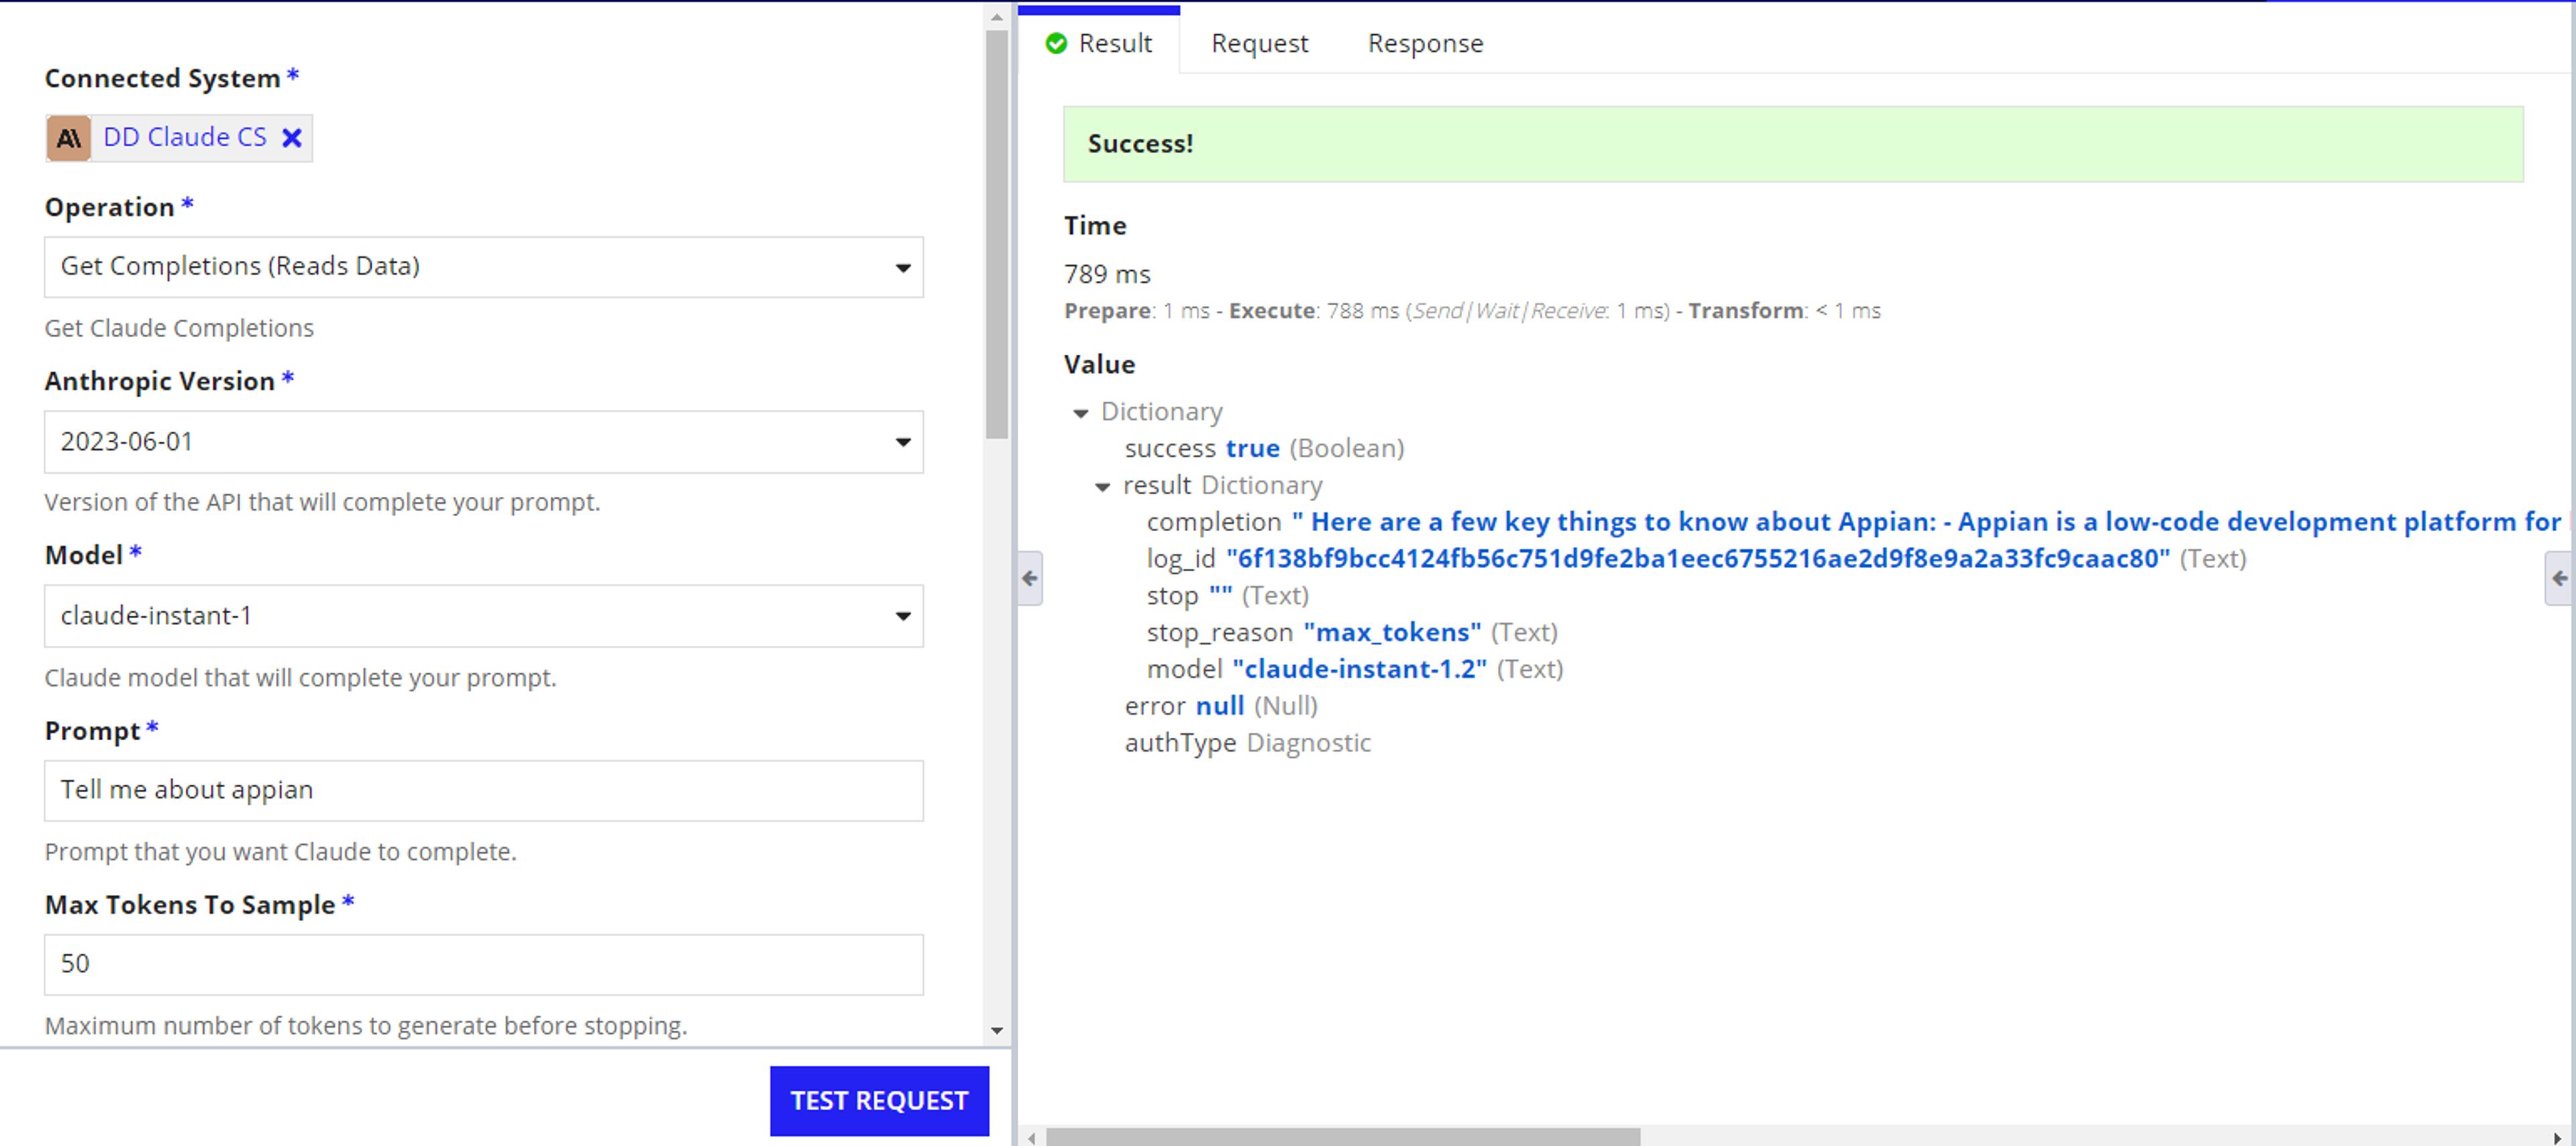Open the Anthropic Version dropdown
2576x1146 pixels.
(x=484, y=442)
